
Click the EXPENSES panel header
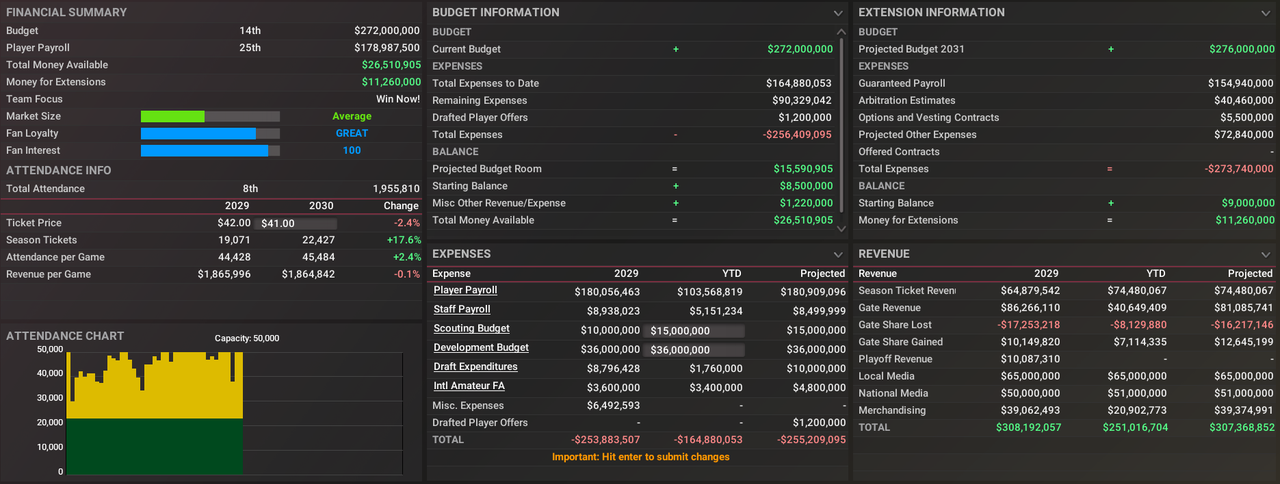[x=462, y=254]
